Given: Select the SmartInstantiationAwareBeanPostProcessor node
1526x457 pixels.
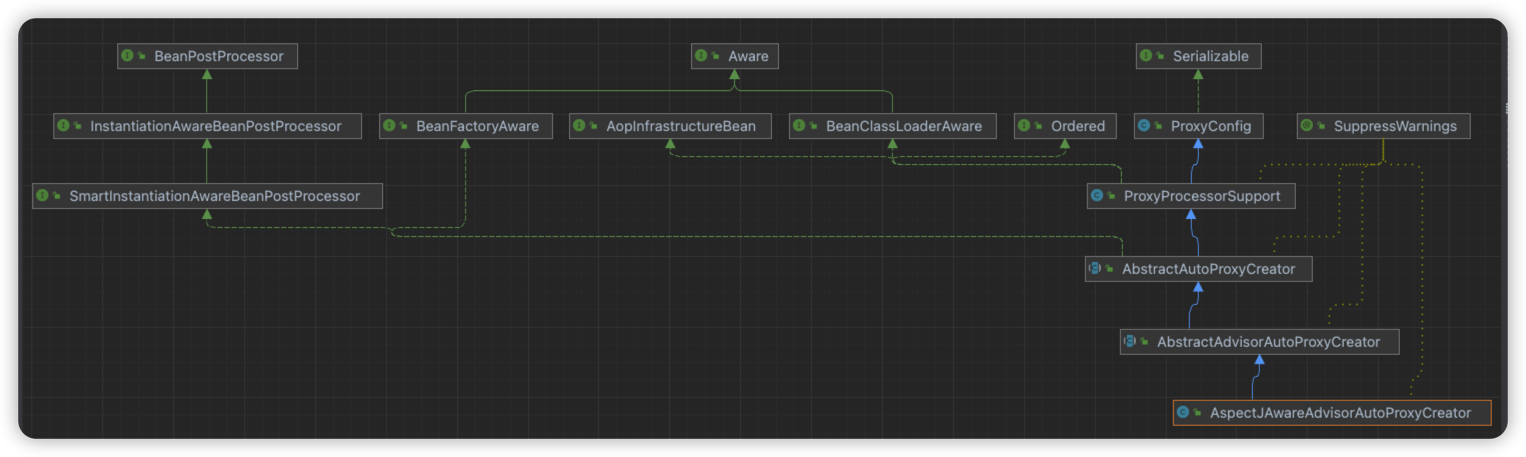Looking at the screenshot, I should click(x=207, y=196).
